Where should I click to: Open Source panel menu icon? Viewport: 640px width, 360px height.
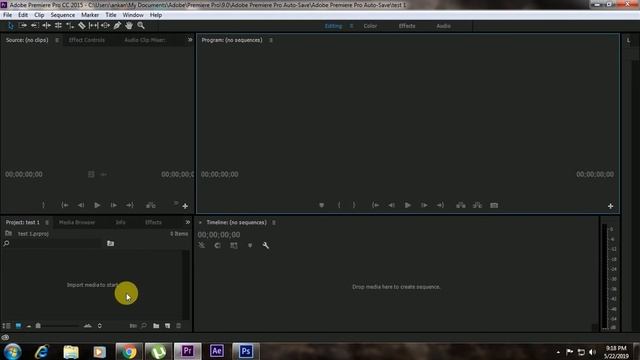tap(57, 40)
